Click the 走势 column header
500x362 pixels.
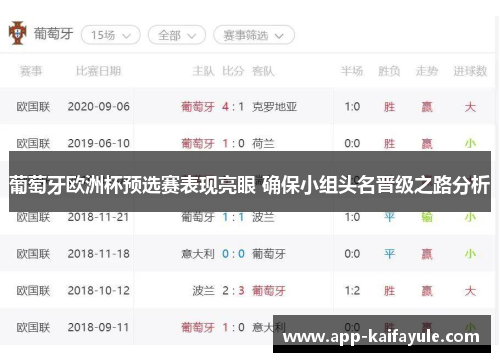[x=427, y=71]
